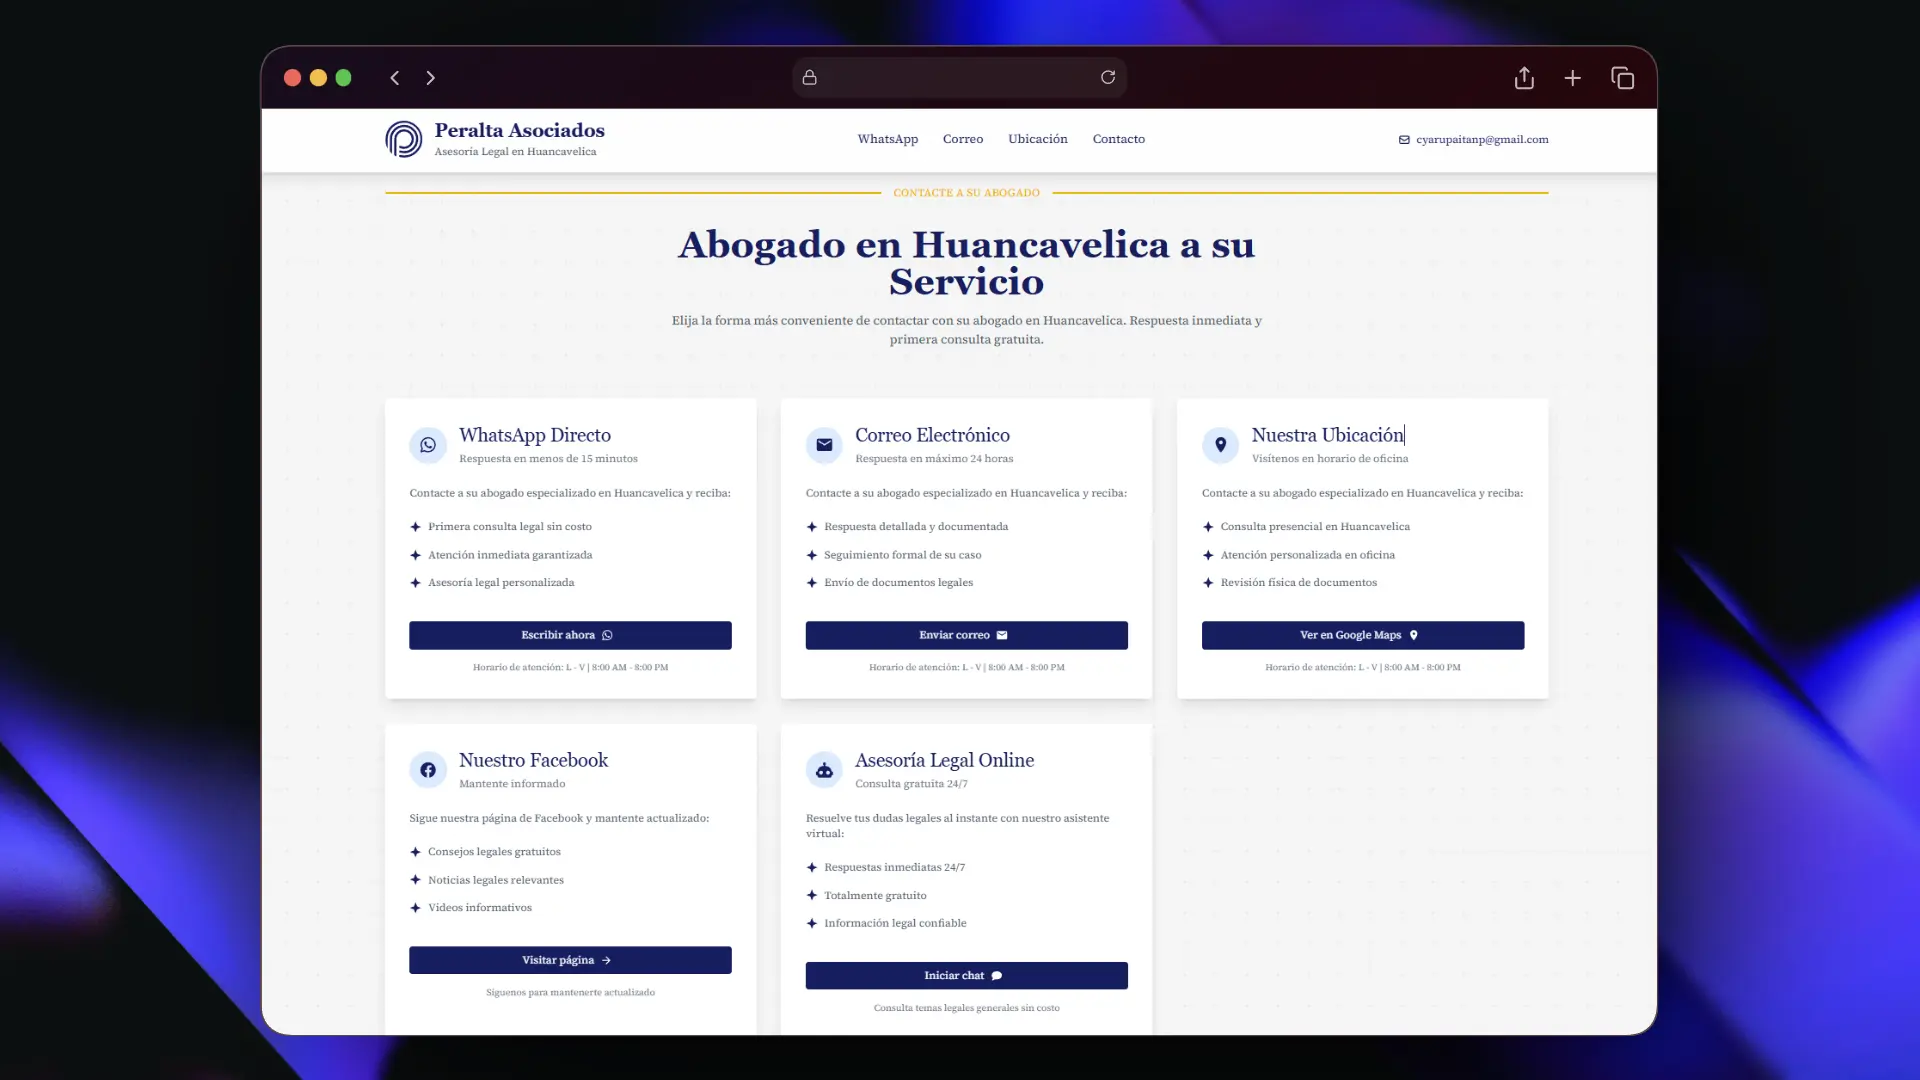The width and height of the screenshot is (1920, 1080).
Task: Select Contacto in the navigation menu
Action: pos(1118,139)
